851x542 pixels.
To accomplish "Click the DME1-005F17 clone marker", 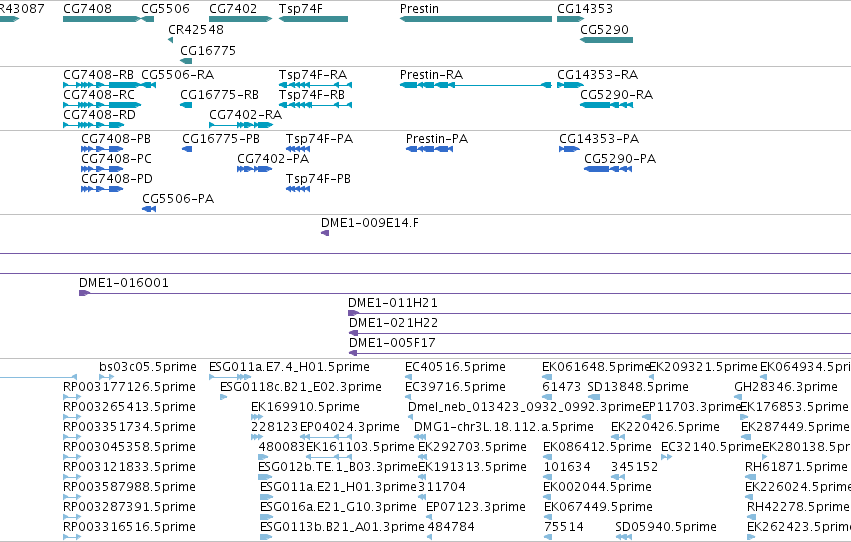I will [353, 354].
